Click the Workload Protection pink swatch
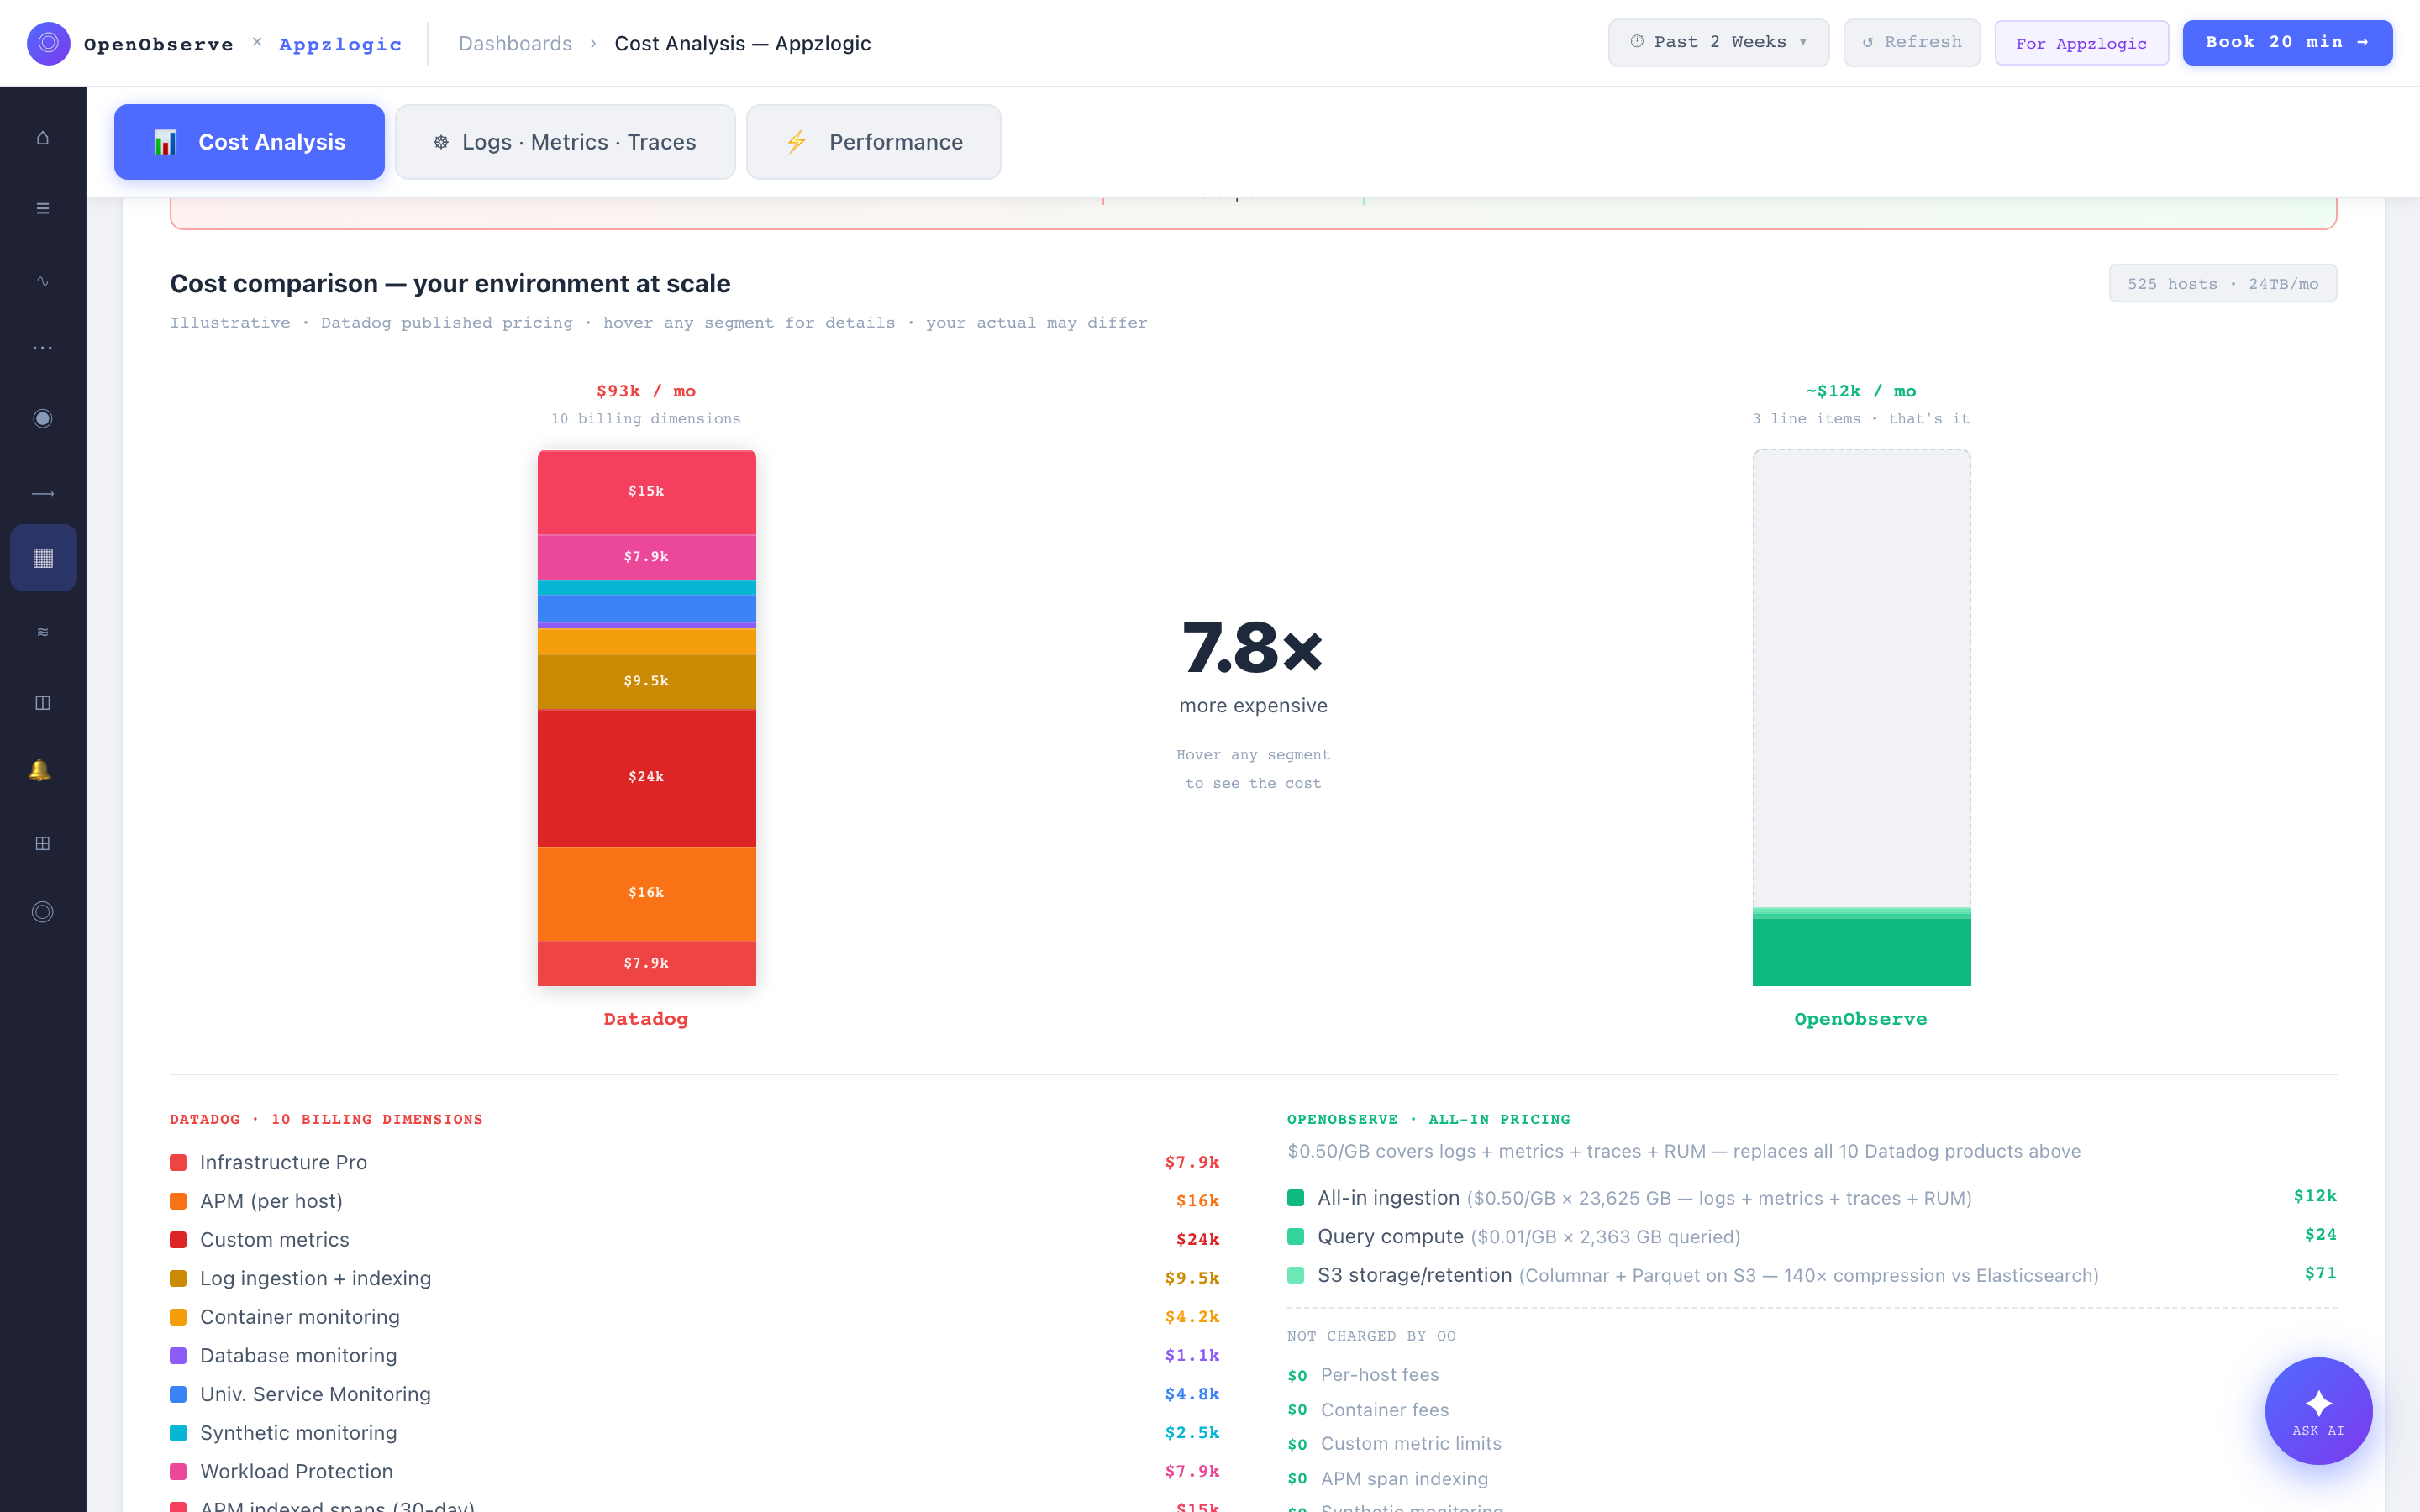 click(x=178, y=1472)
